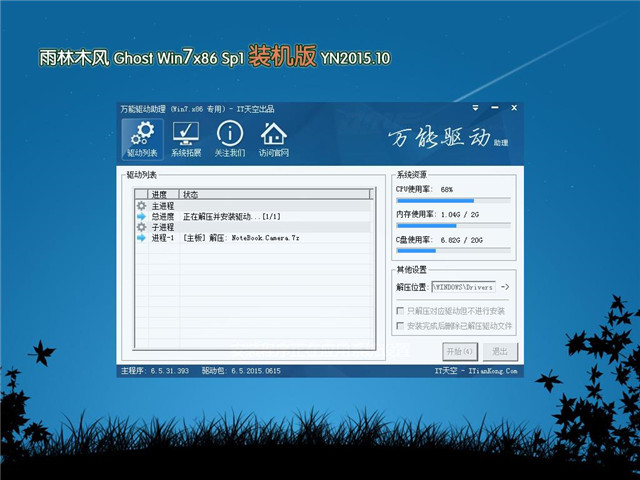
Task: Click the 万能驱动 calligraphy logo
Action: point(440,138)
